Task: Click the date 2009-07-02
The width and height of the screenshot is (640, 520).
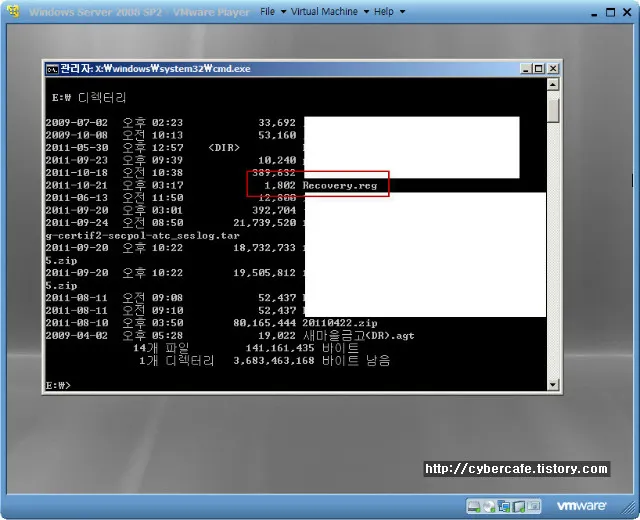Action: 77,123
